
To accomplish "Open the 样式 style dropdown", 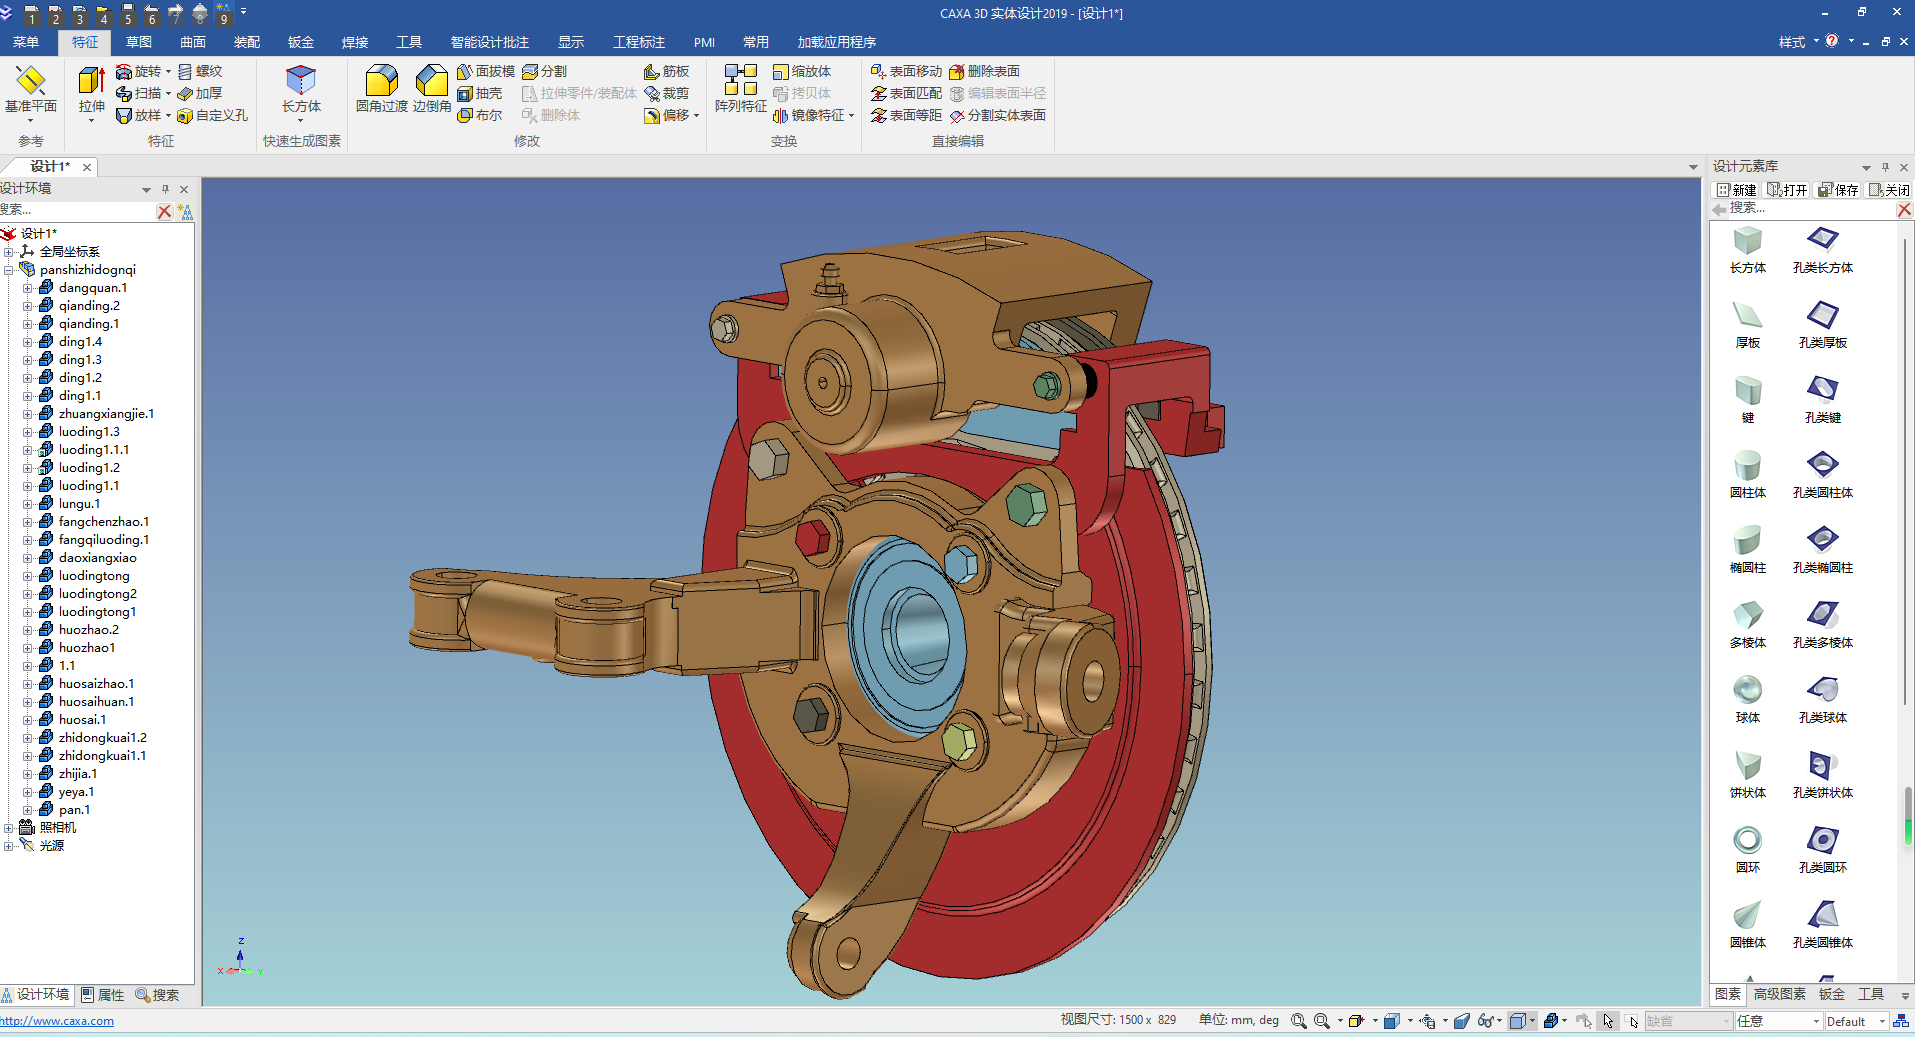I will 1798,42.
